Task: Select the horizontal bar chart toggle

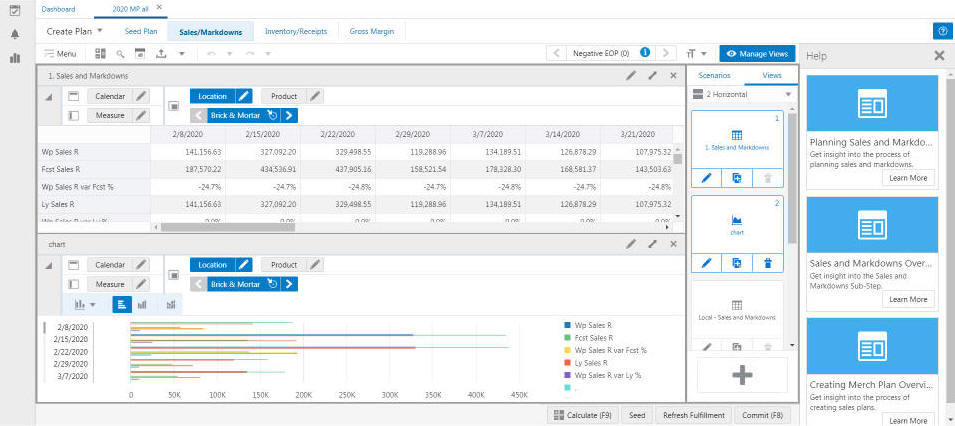Action: [x=121, y=304]
